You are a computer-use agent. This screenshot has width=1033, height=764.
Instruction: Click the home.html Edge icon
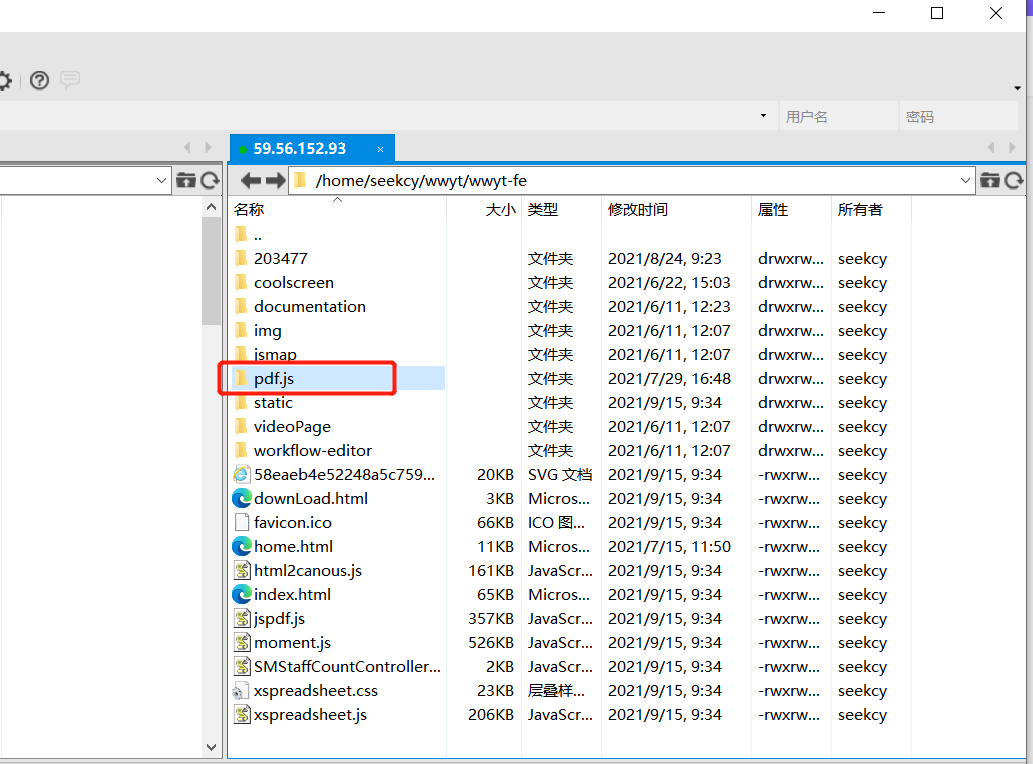(242, 547)
